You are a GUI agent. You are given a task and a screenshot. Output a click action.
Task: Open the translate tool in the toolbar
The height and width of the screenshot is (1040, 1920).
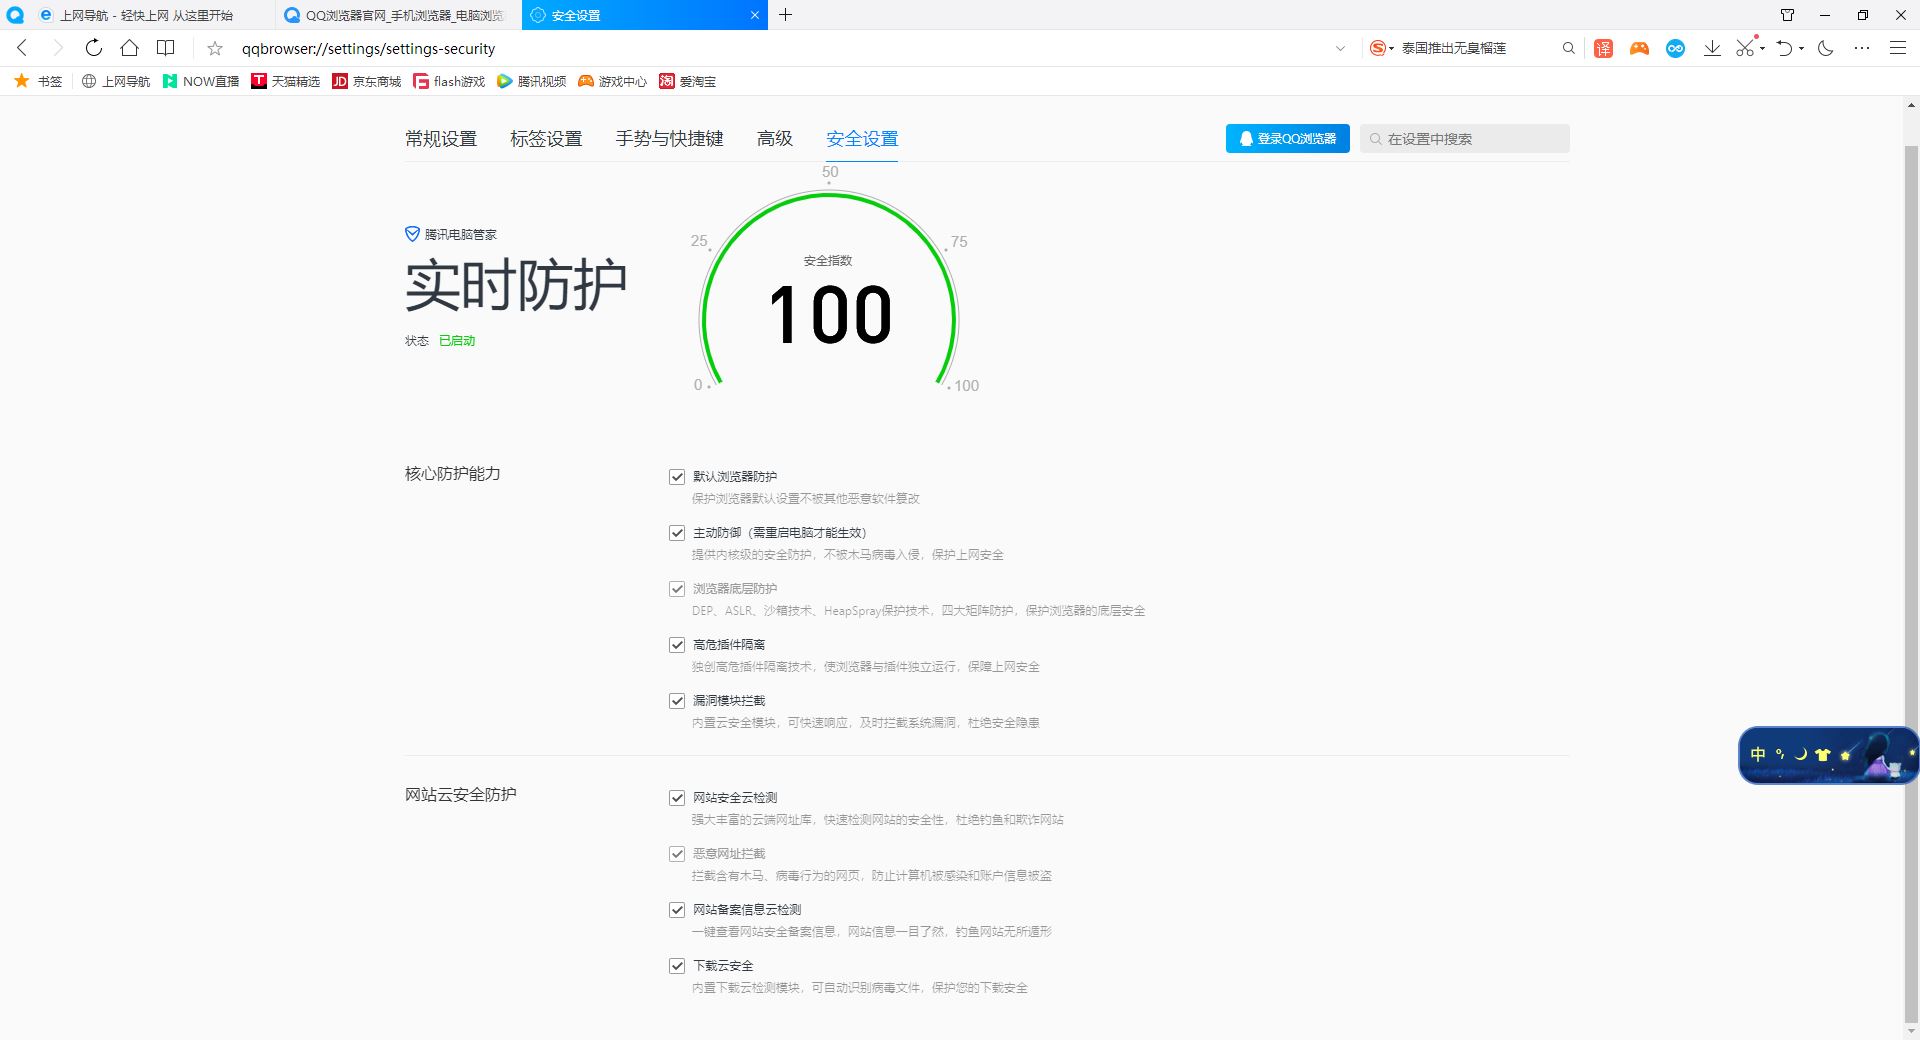[x=1603, y=47]
